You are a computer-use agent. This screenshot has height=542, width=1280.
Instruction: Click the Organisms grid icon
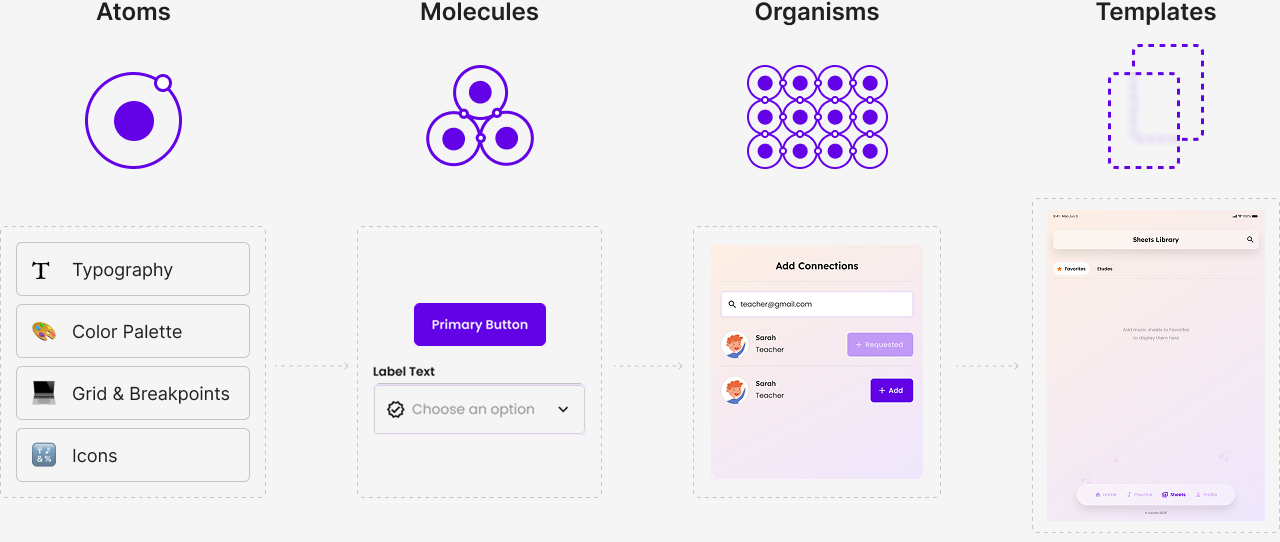click(x=817, y=117)
